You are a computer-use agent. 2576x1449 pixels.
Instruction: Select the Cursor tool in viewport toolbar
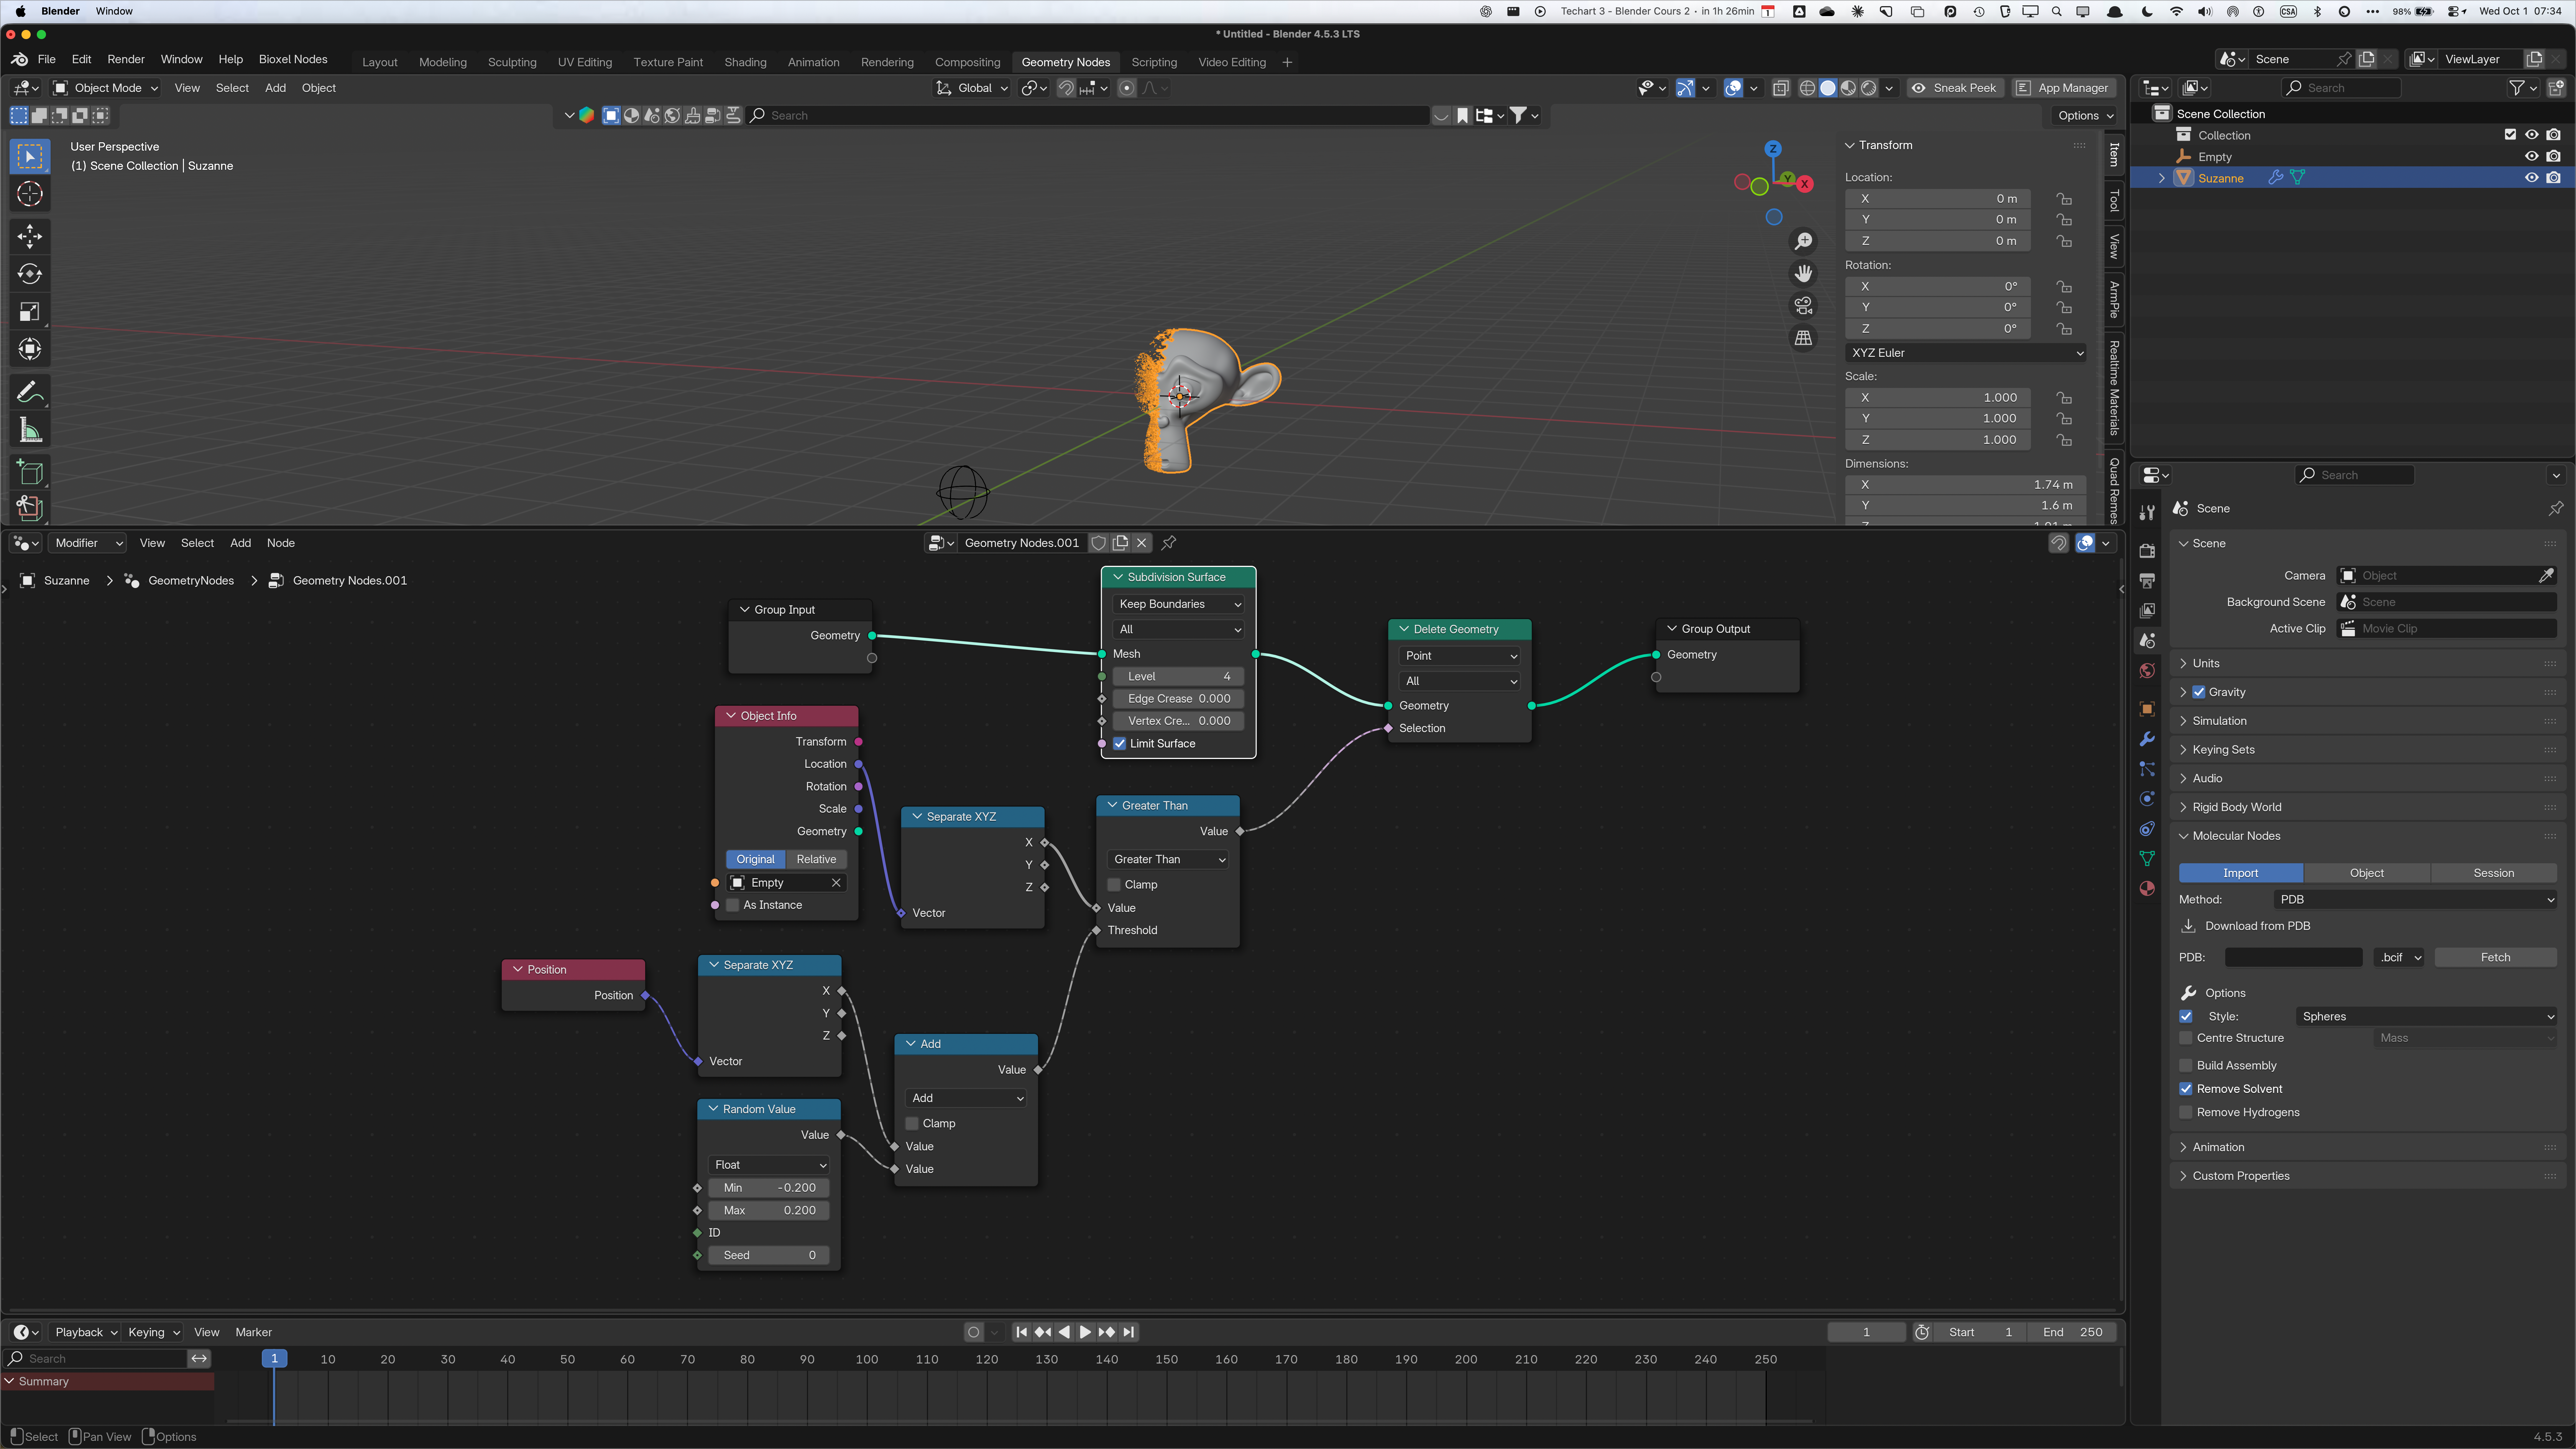click(x=30, y=194)
